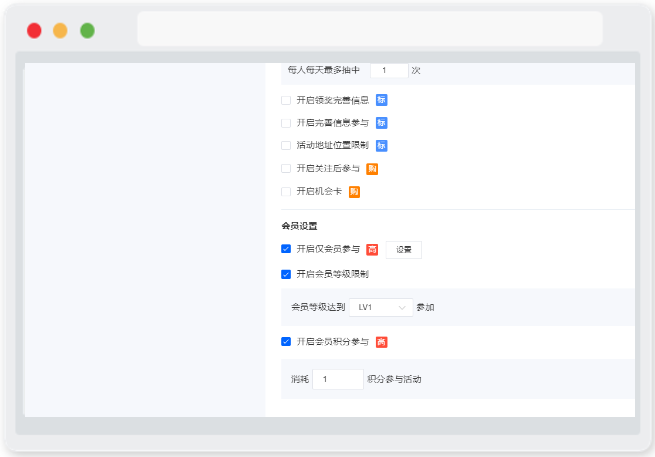
Task: Click blue 标 badge next to 活动地址位置限制
Action: point(381,146)
